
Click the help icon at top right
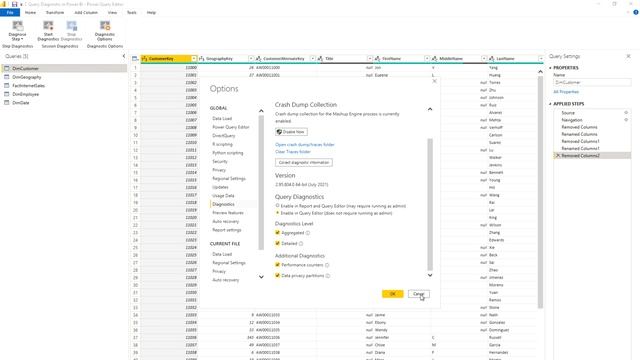pyautogui.click(x=636, y=12)
